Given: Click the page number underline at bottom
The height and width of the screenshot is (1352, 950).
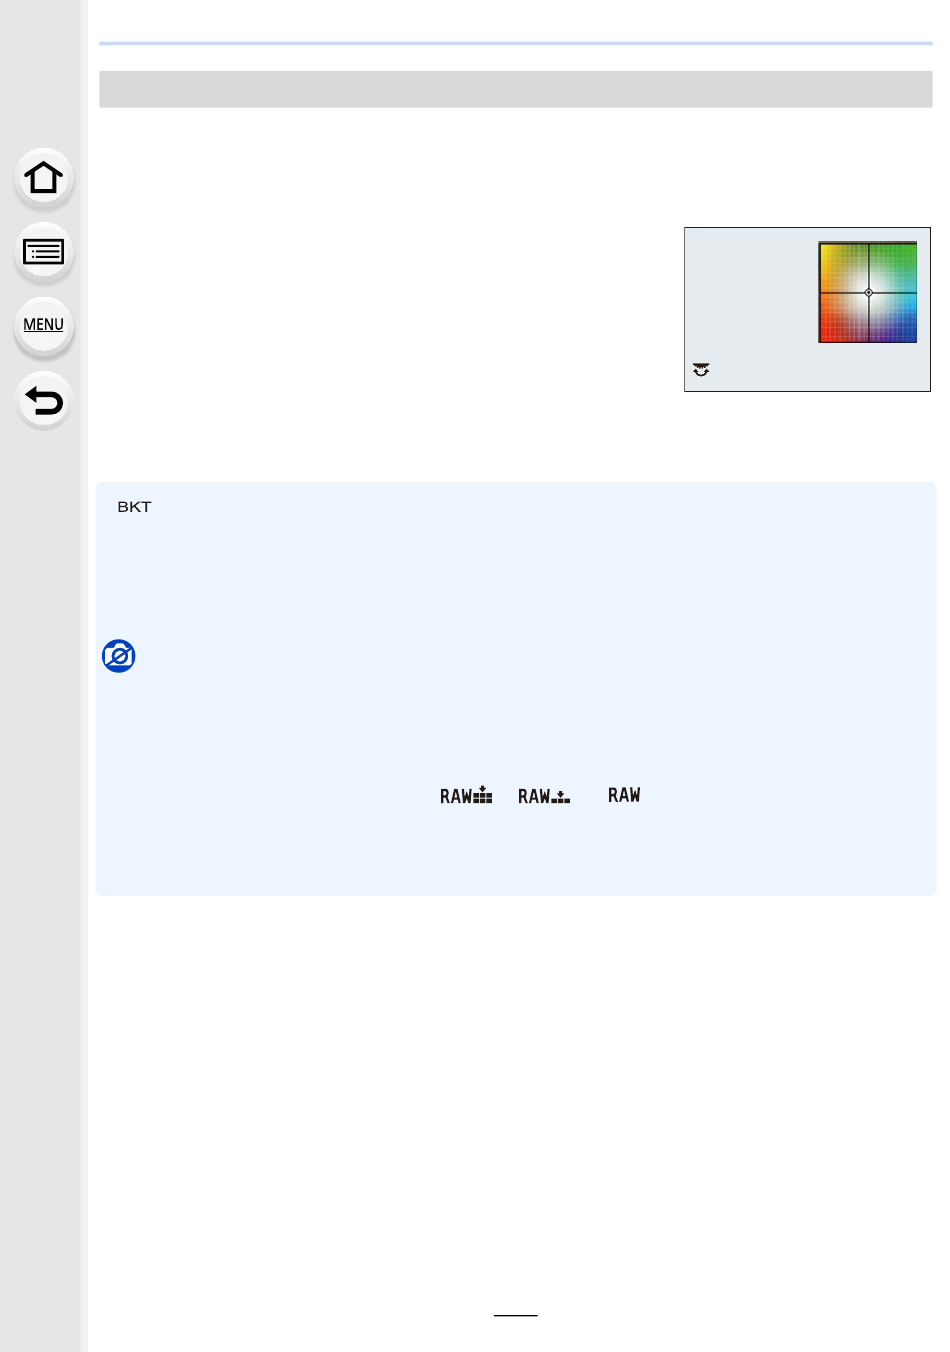Looking at the screenshot, I should pyautogui.click(x=516, y=1315).
